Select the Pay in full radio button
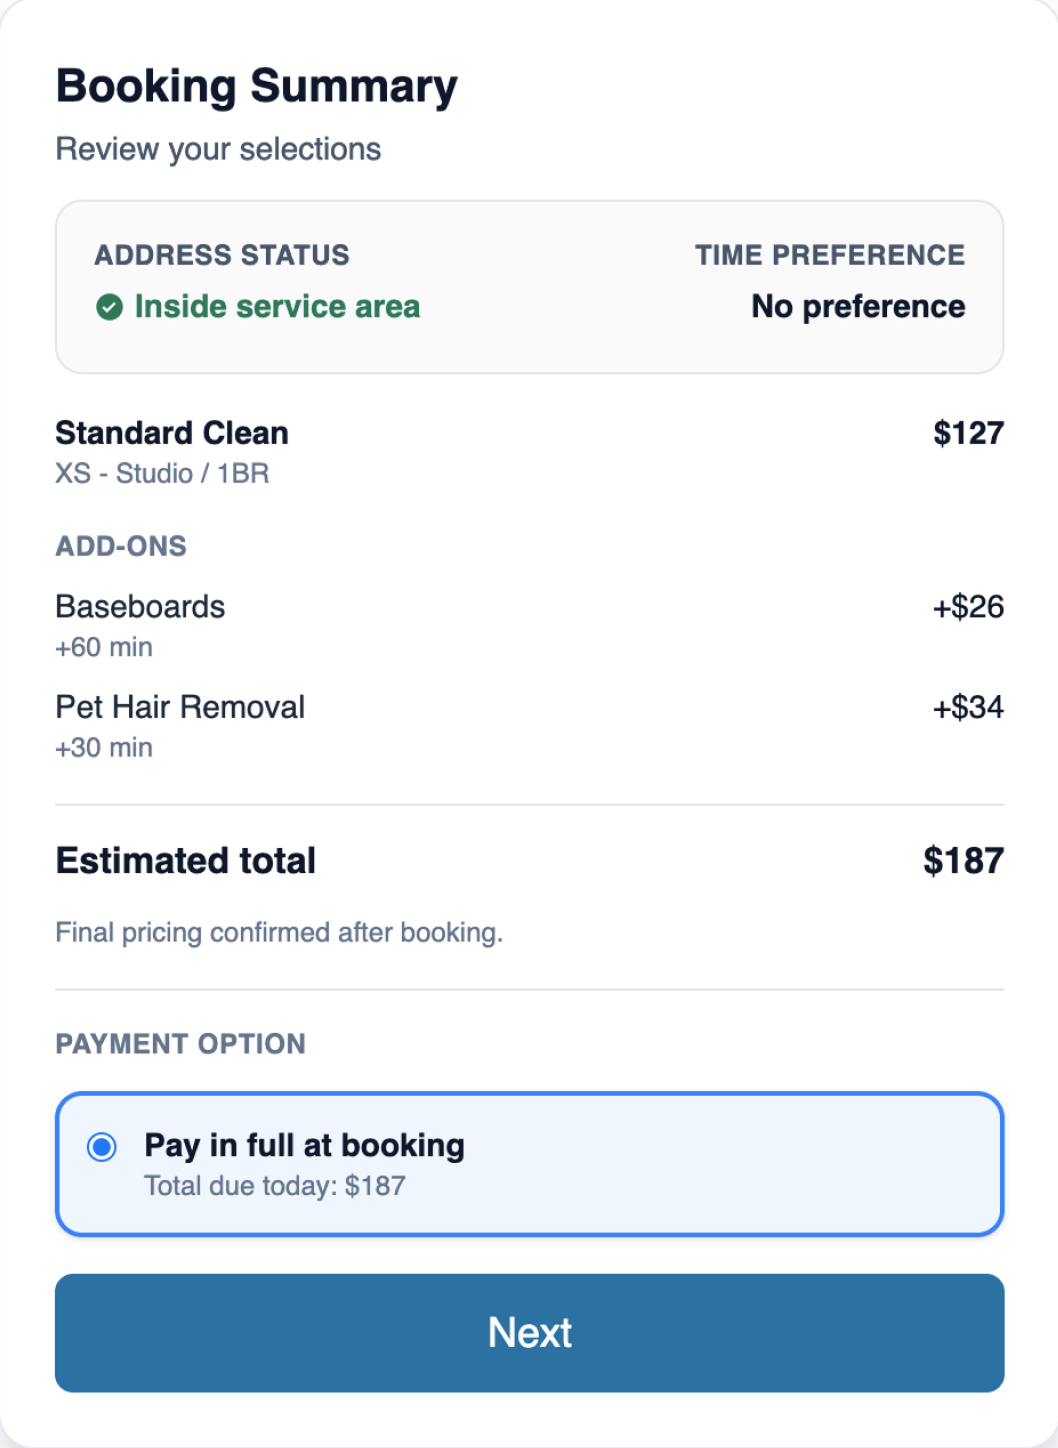This screenshot has width=1058, height=1448. point(102,1147)
